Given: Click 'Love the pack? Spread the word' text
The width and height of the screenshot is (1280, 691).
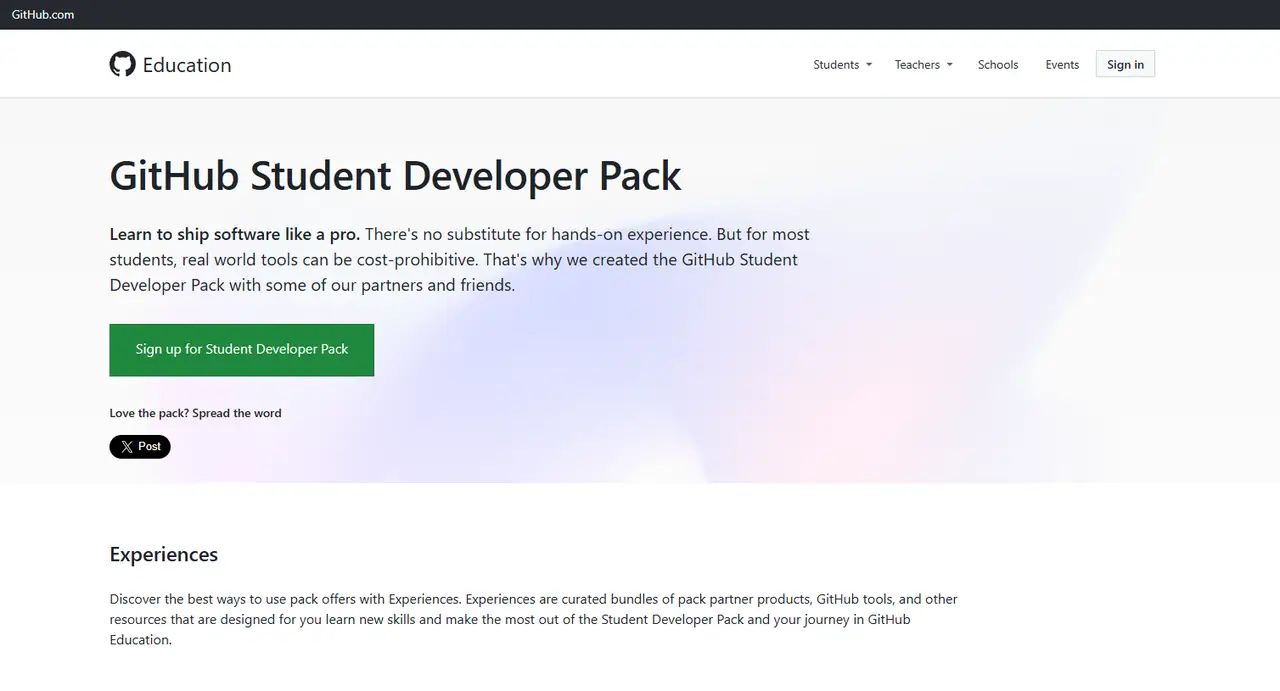Looking at the screenshot, I should [195, 413].
